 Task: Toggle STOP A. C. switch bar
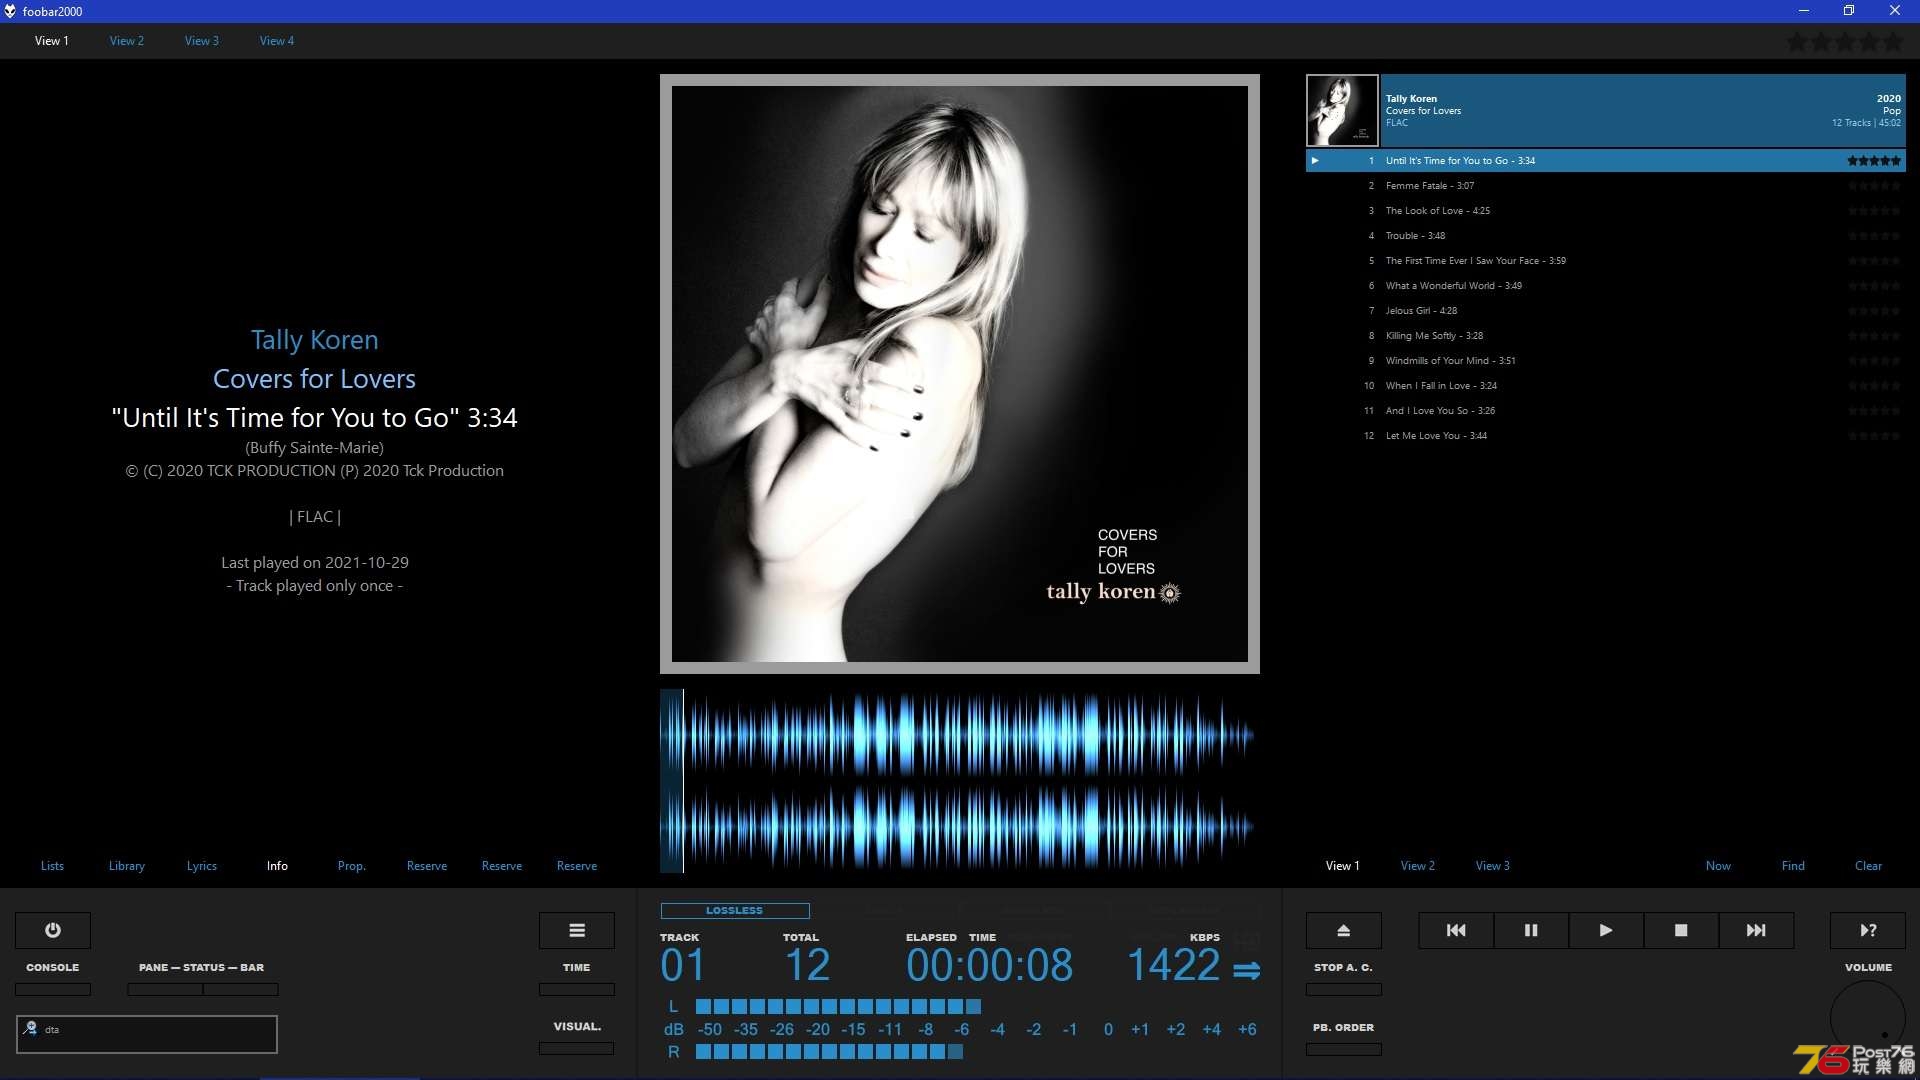point(1344,989)
